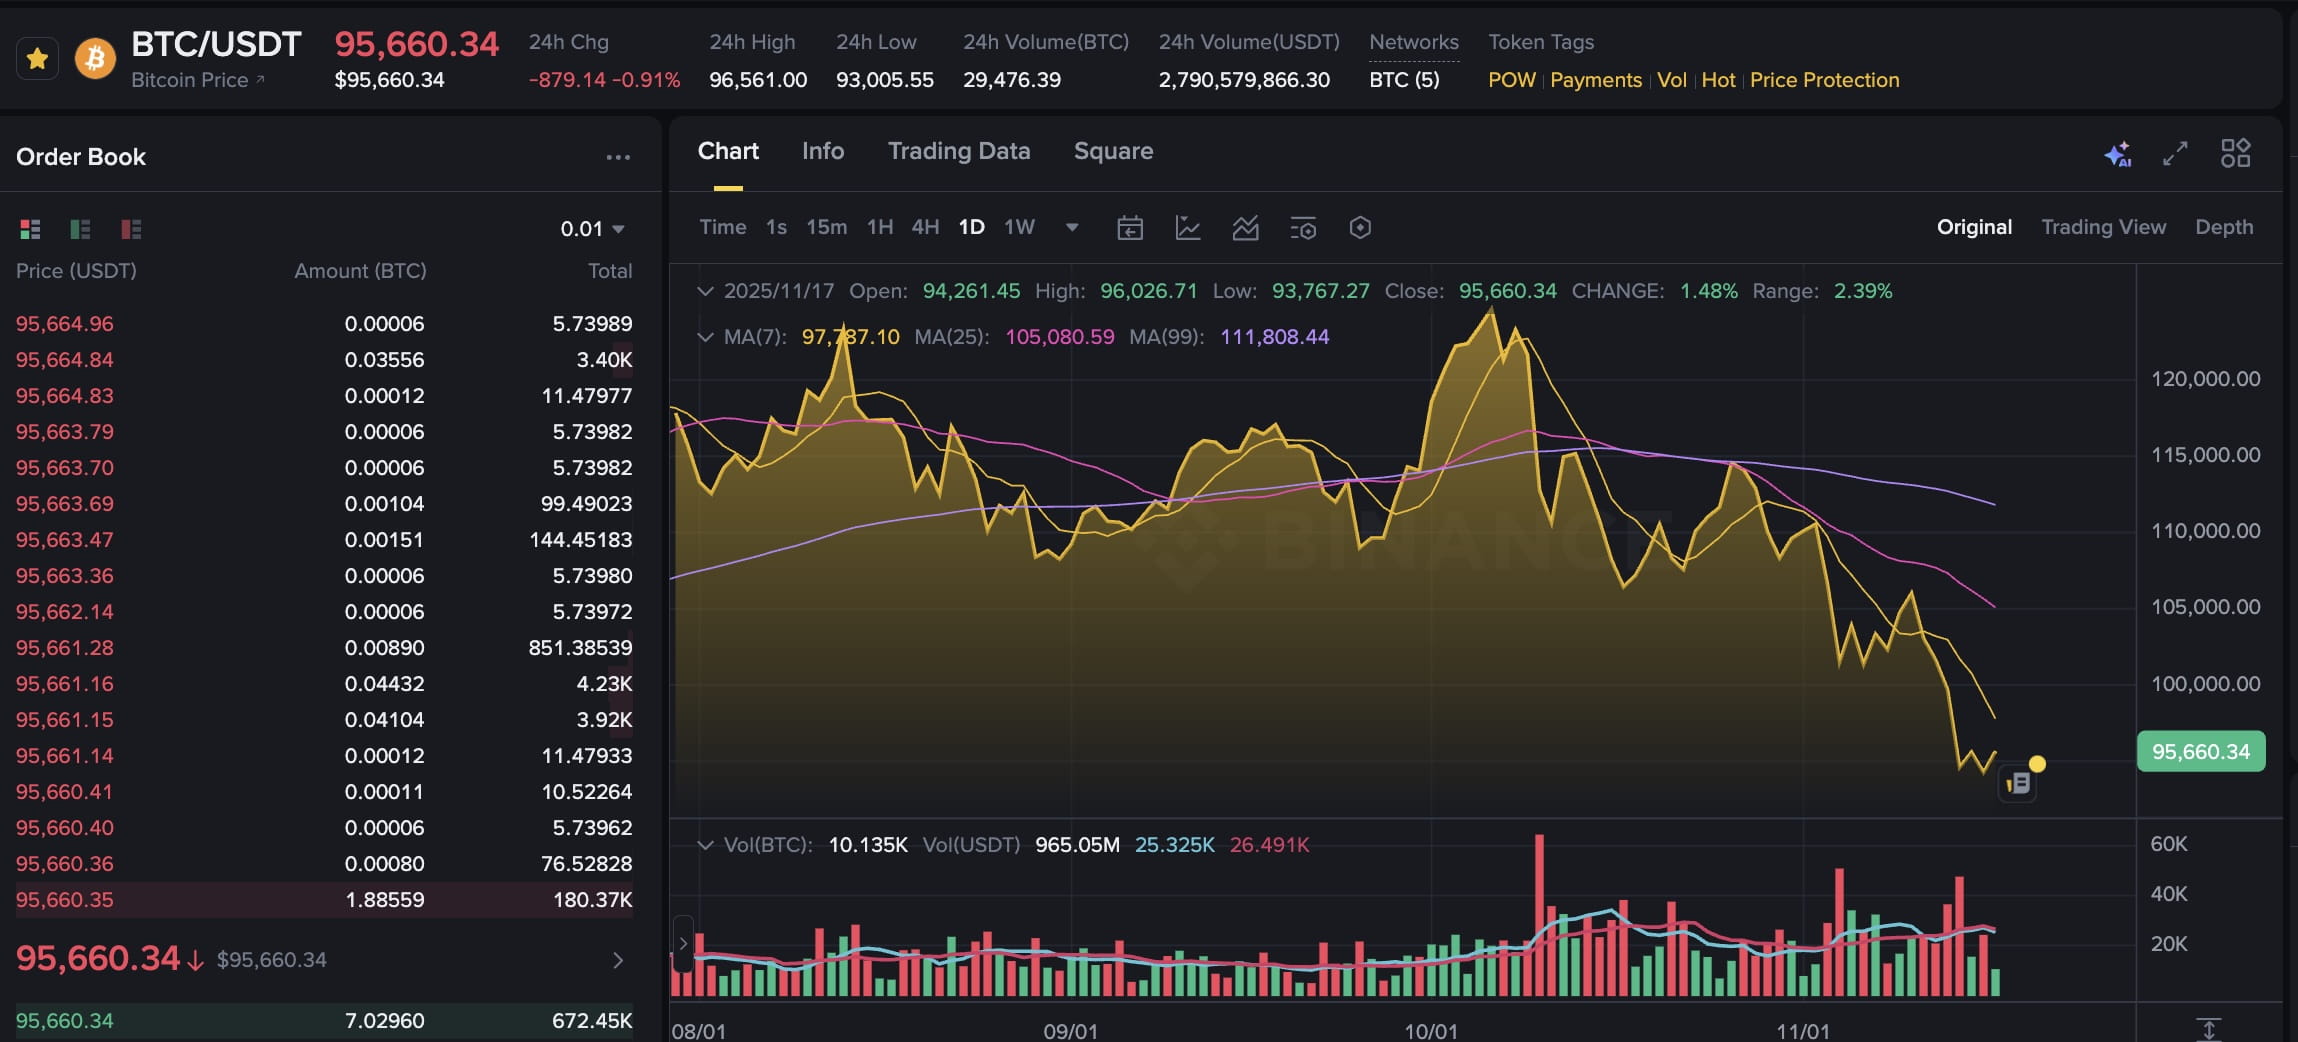This screenshot has height=1042, width=2298.
Task: Select the buy-only order book view
Action: [x=80, y=229]
